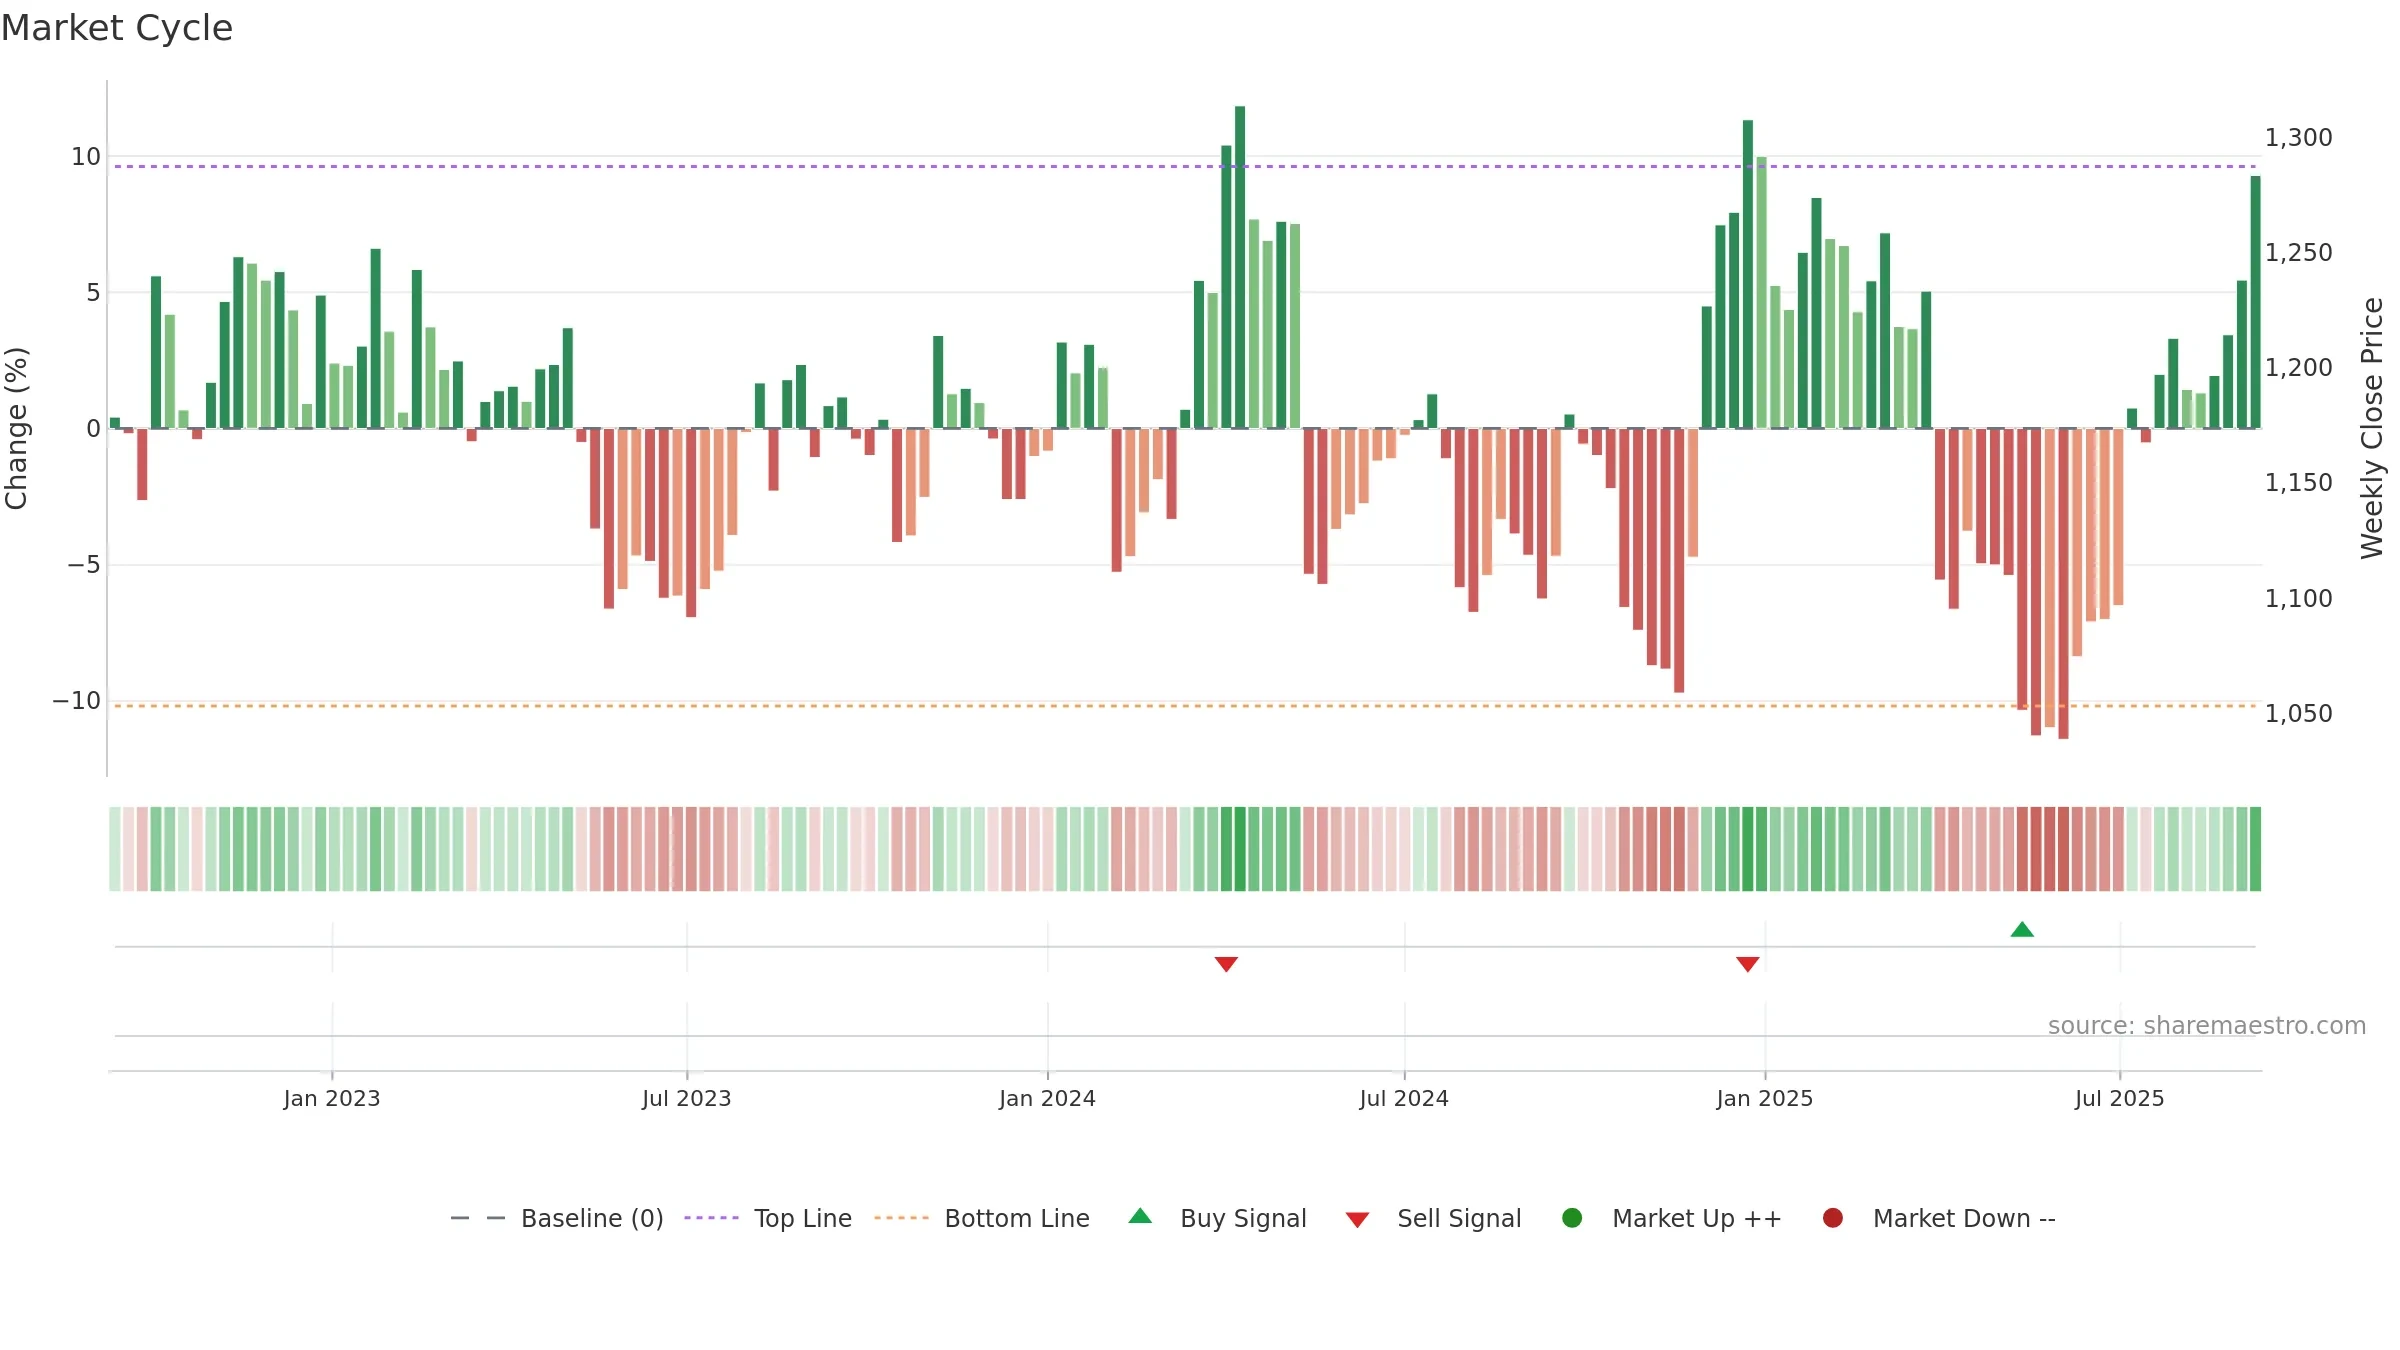Viewport: 2400px width, 1350px height.
Task: Click the red Sell Signal legend triangle
Action: (x=1357, y=1220)
